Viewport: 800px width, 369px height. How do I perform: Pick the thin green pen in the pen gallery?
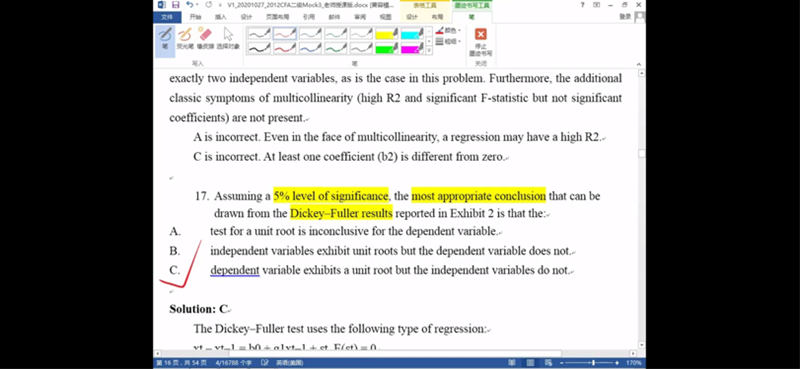pyautogui.click(x=336, y=34)
